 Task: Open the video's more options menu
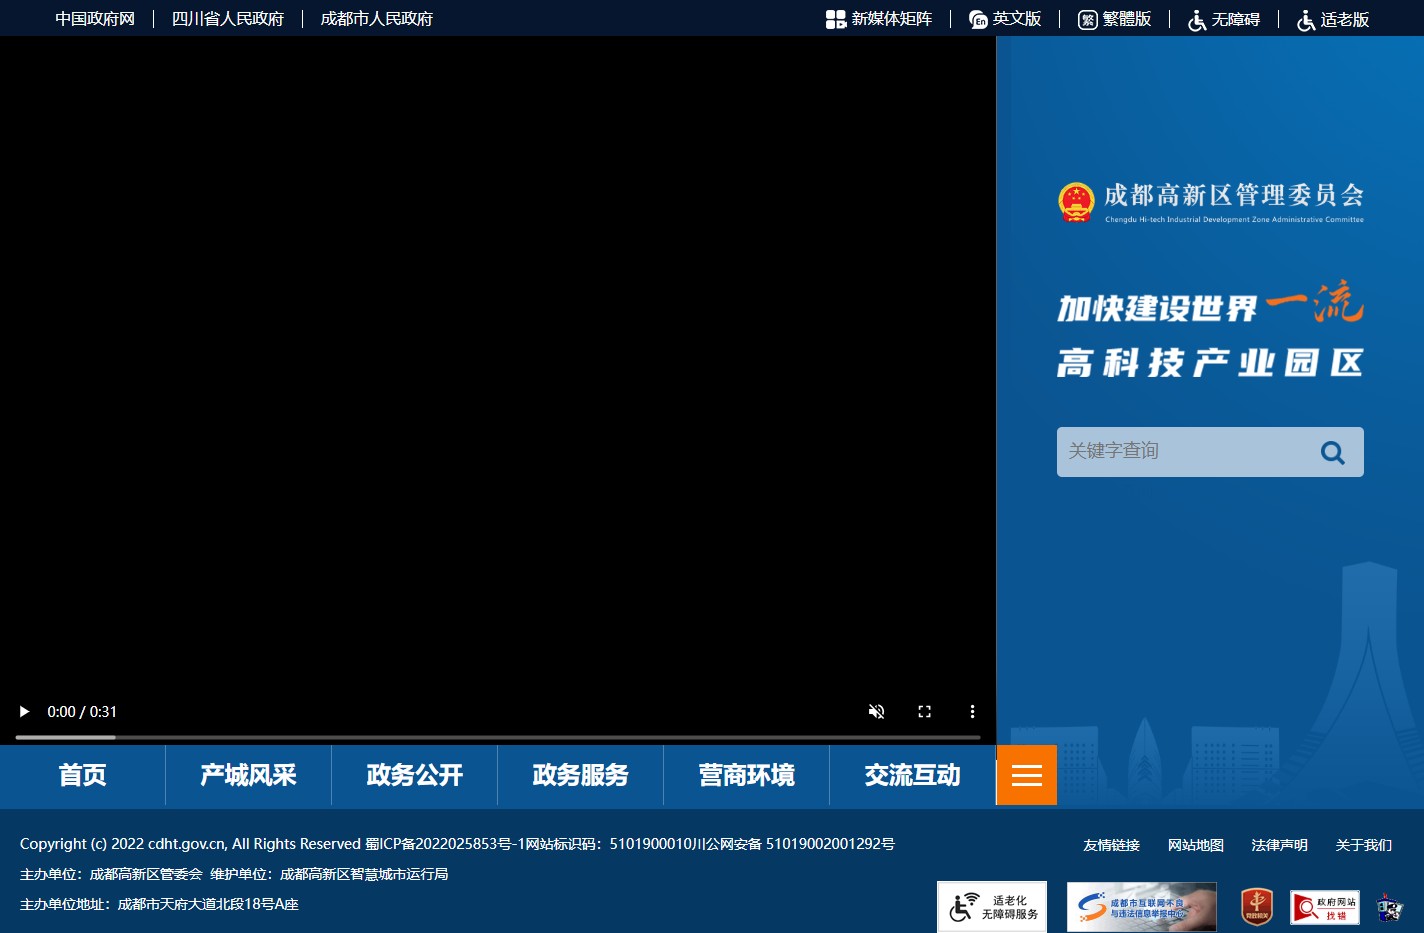click(x=972, y=712)
